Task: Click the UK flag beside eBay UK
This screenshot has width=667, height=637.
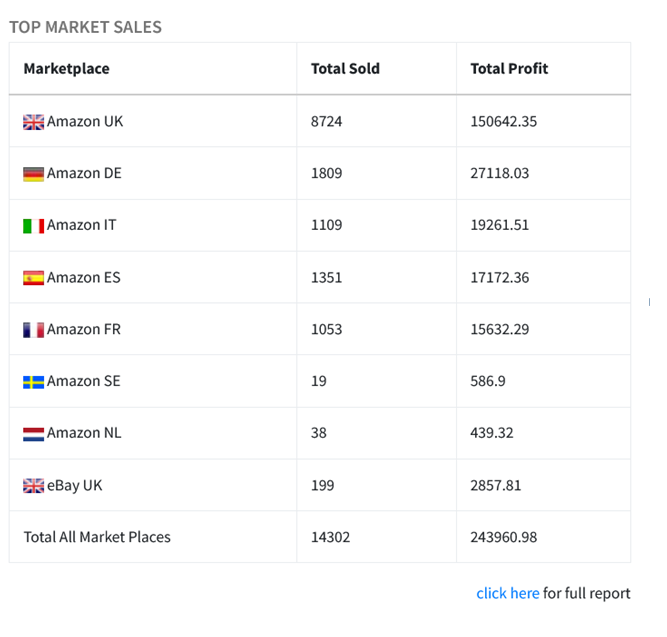Action: coord(33,486)
